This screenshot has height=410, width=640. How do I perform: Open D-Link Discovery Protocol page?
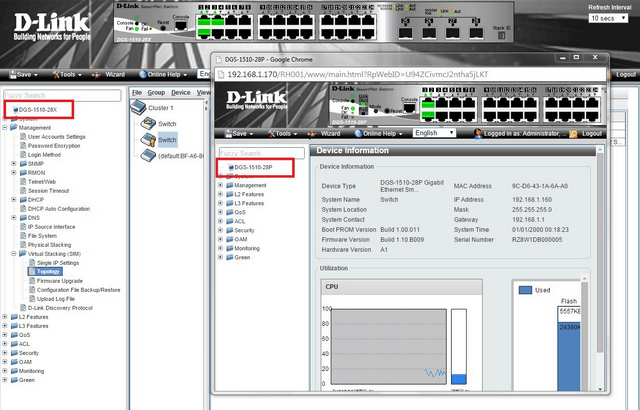(60, 308)
